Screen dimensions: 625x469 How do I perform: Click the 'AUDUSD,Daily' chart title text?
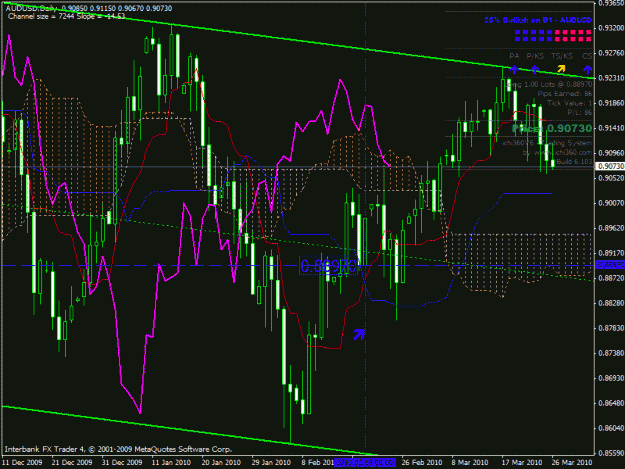pos(29,8)
